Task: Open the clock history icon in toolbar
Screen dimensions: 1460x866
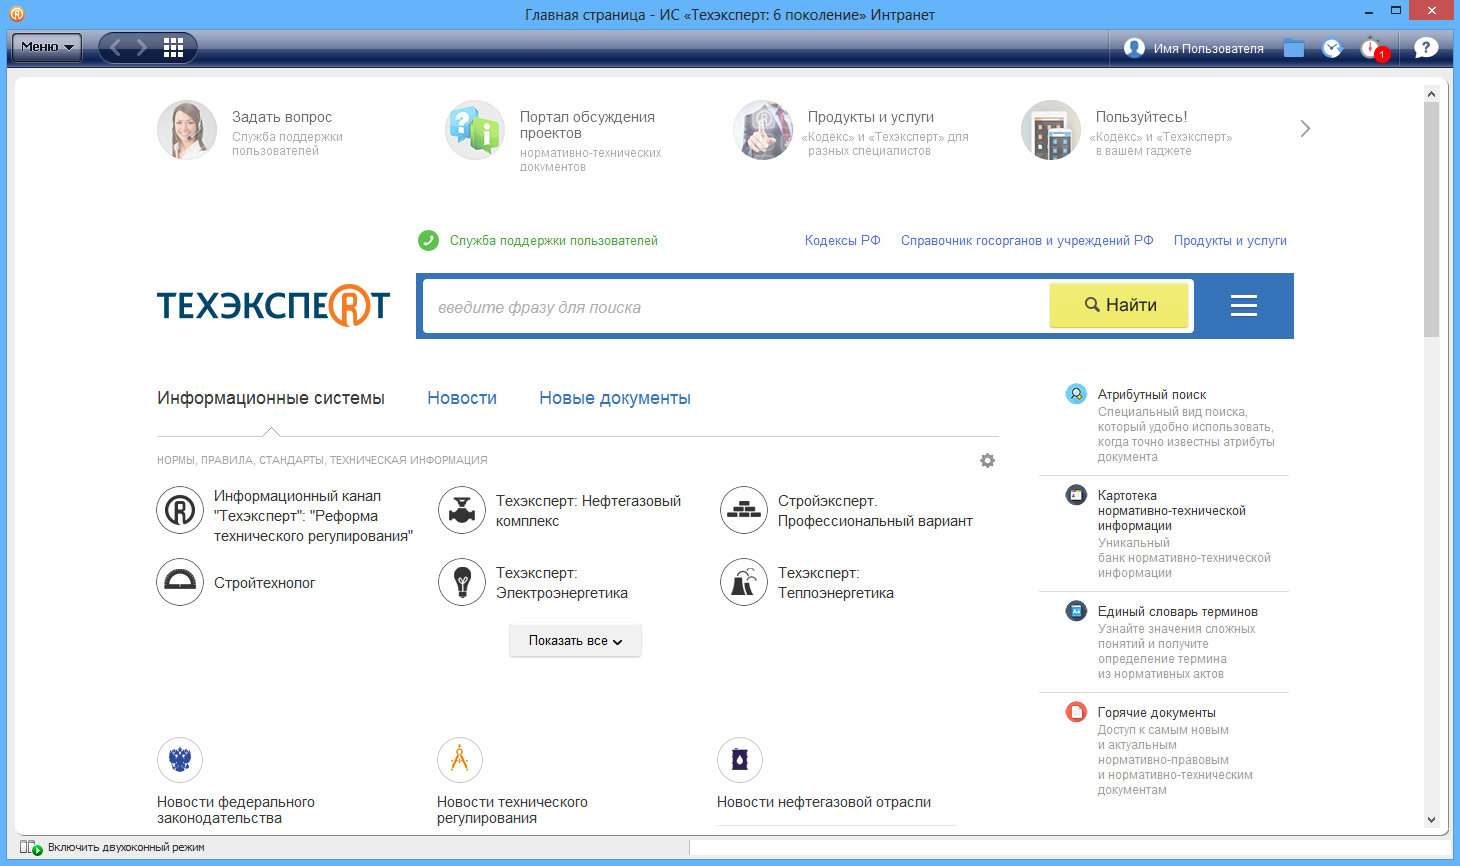Action: 1332,48
